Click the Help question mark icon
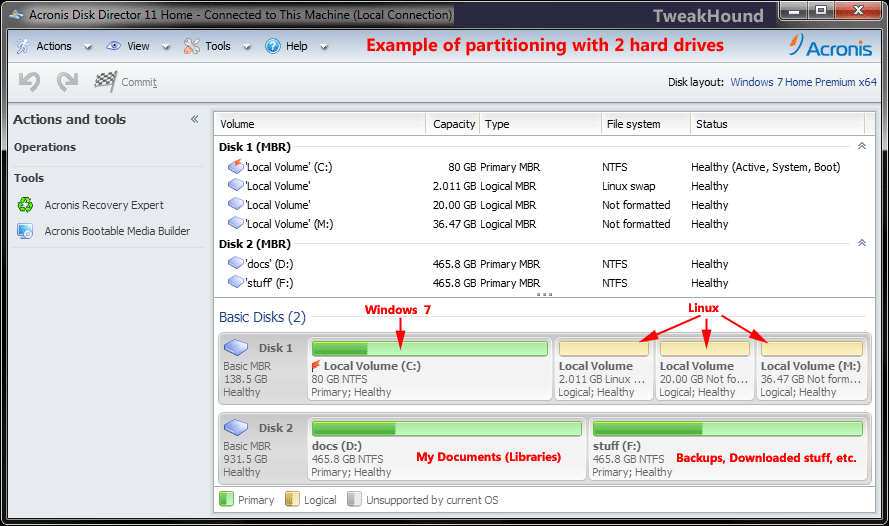Viewport: 889px width, 526px height. 273,46
